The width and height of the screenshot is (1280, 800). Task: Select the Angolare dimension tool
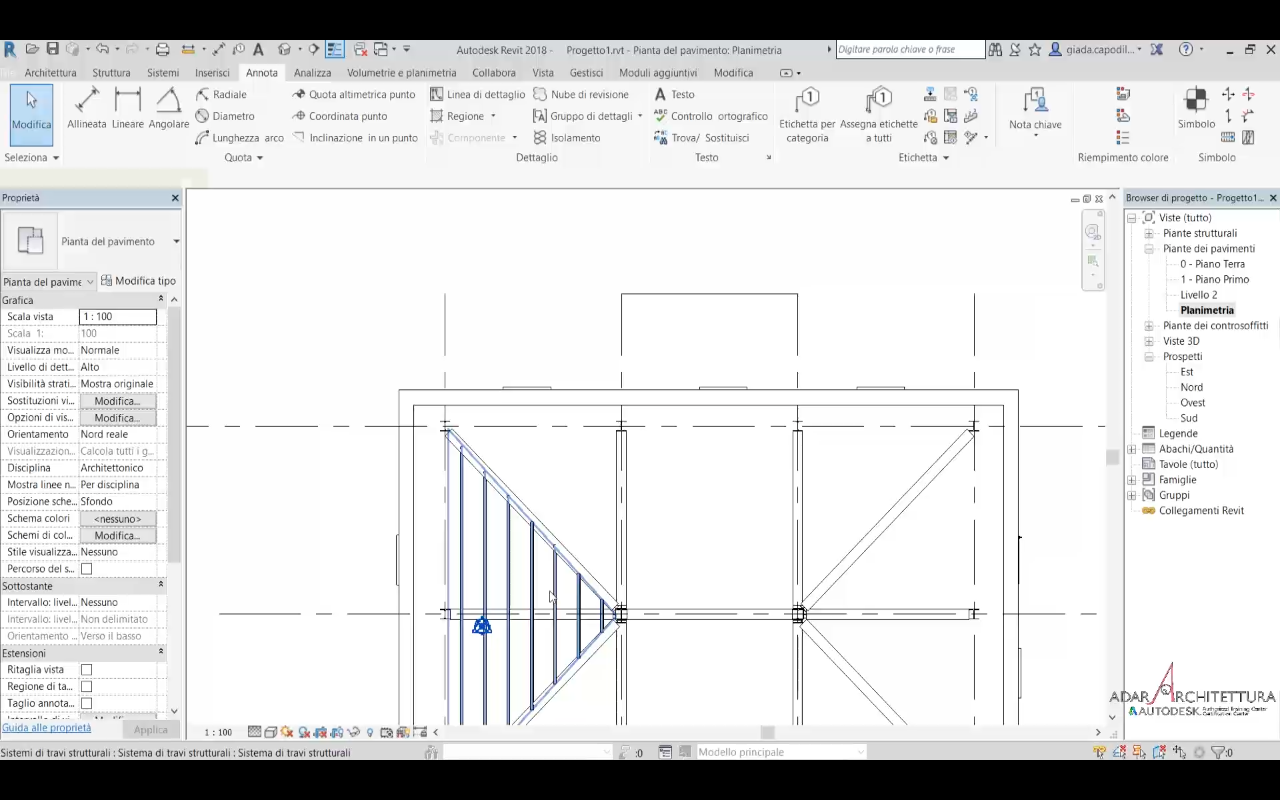point(168,108)
